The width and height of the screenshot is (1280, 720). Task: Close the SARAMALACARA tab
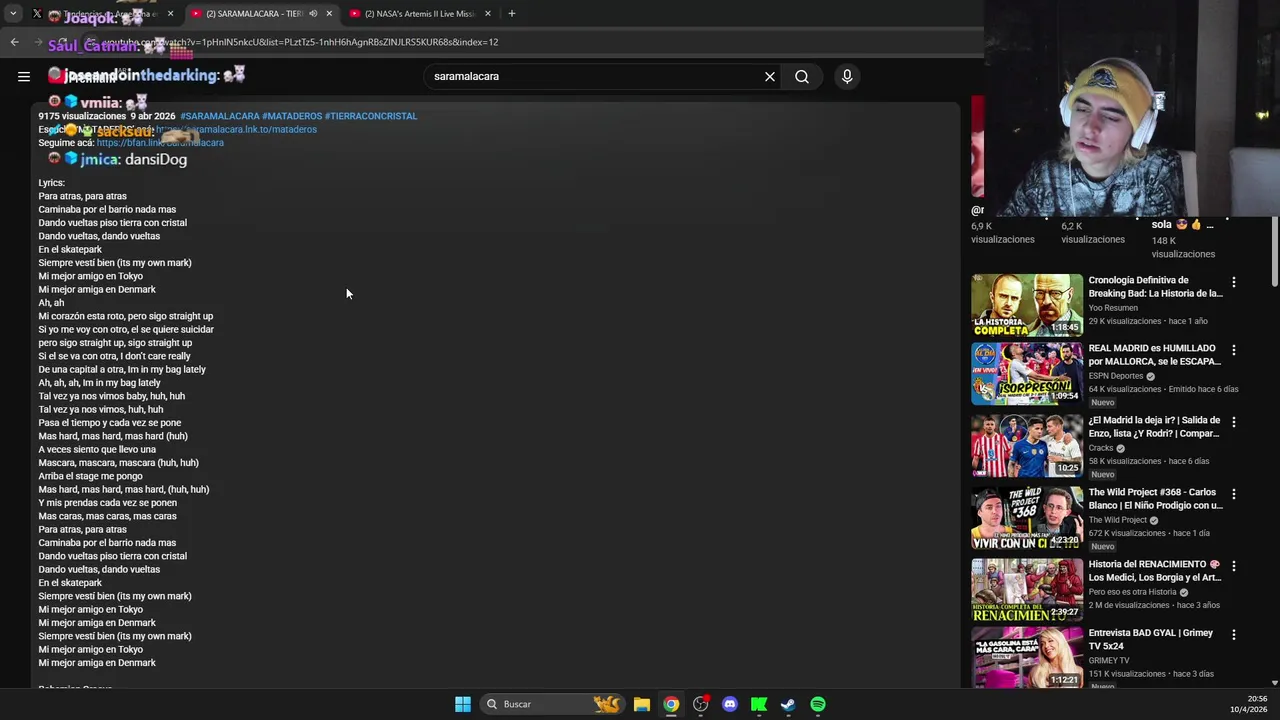point(329,13)
